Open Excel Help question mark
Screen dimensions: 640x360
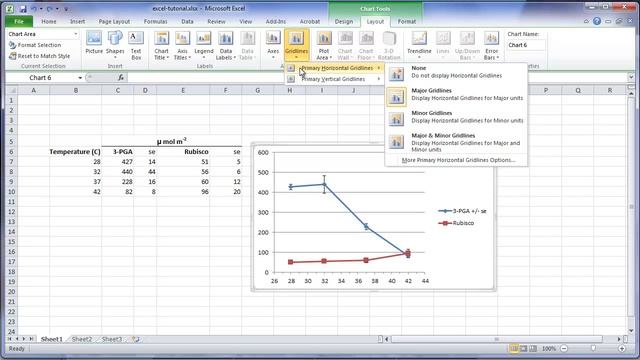(x=597, y=21)
